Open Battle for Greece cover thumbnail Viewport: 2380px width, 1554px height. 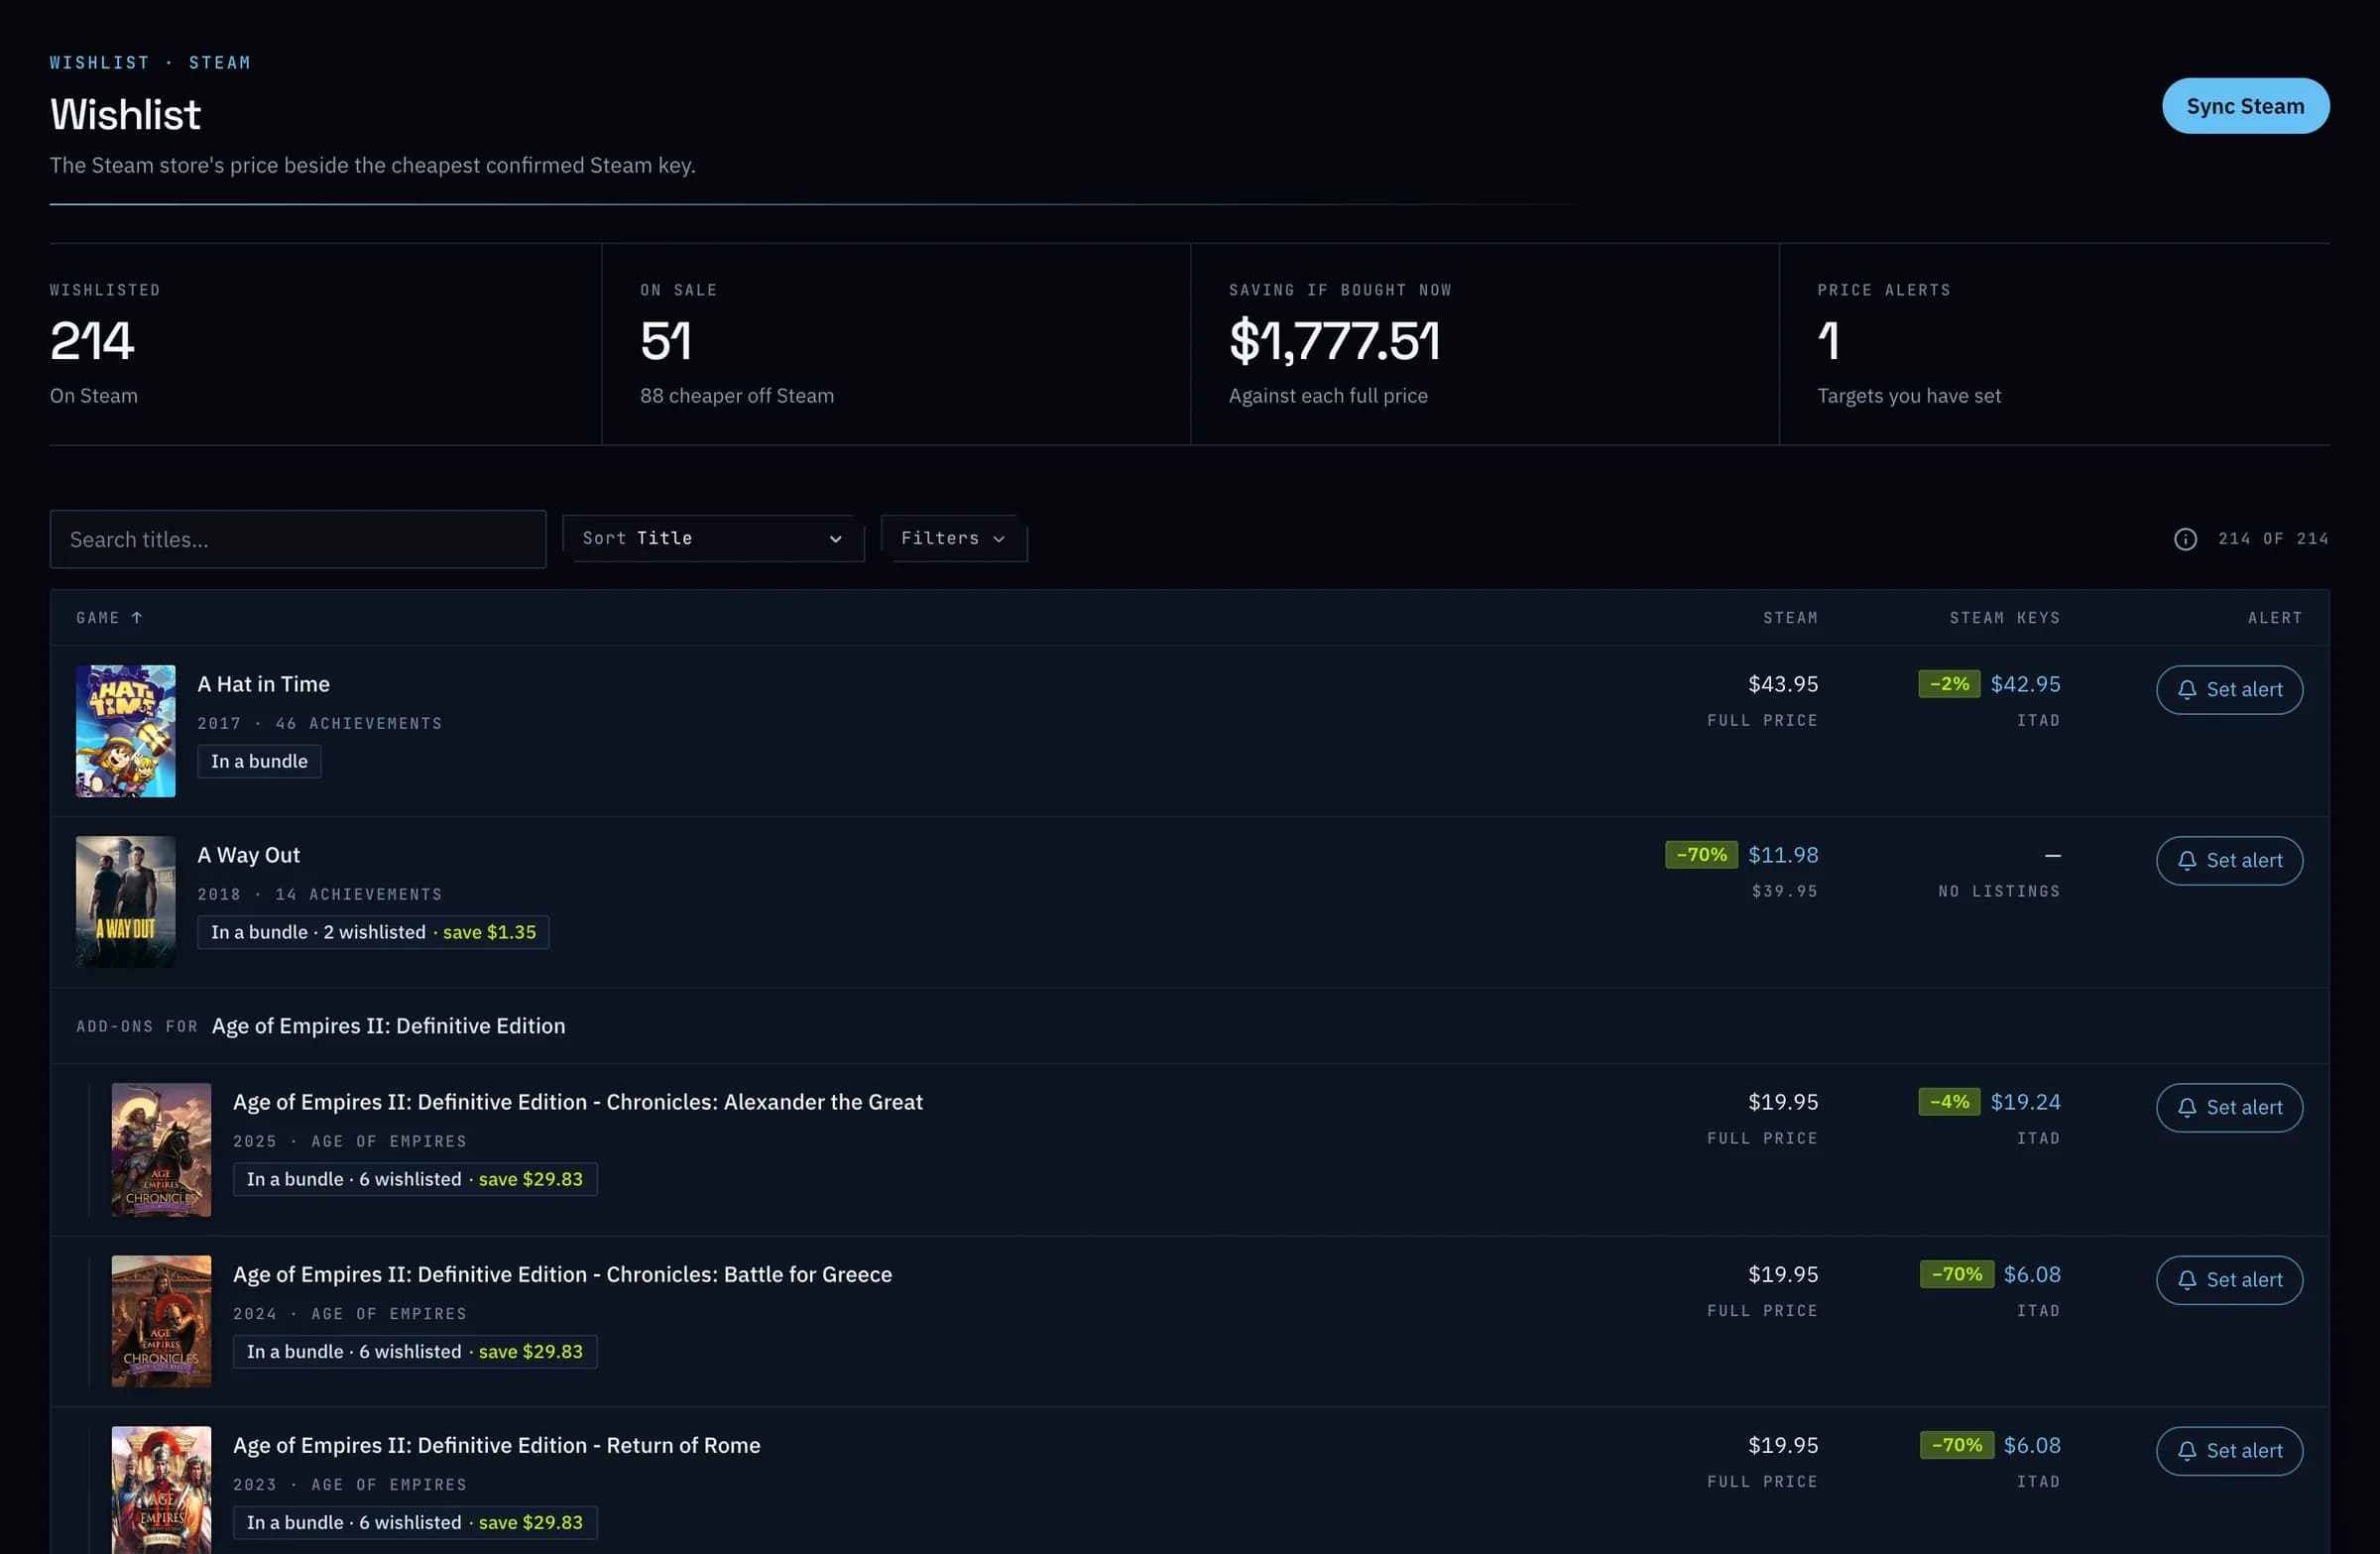pos(161,1321)
